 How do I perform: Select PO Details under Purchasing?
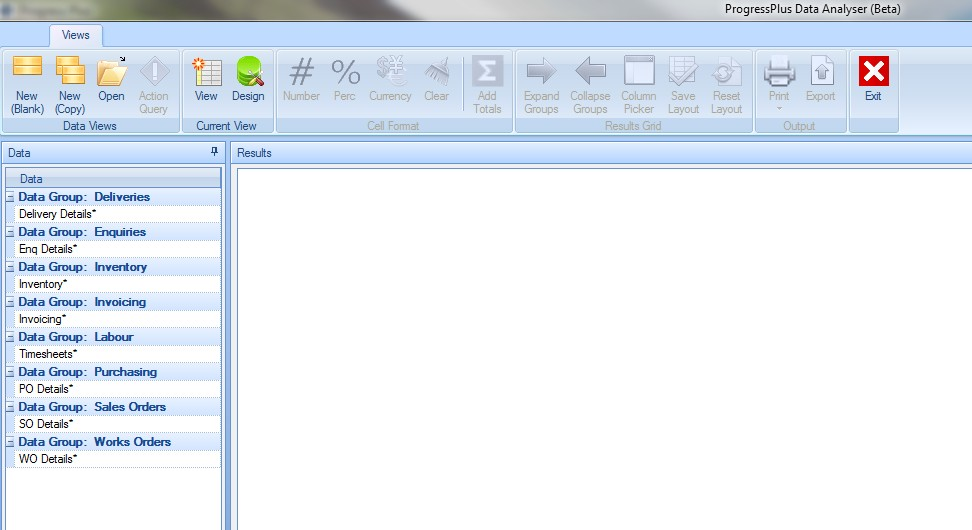[x=46, y=389]
